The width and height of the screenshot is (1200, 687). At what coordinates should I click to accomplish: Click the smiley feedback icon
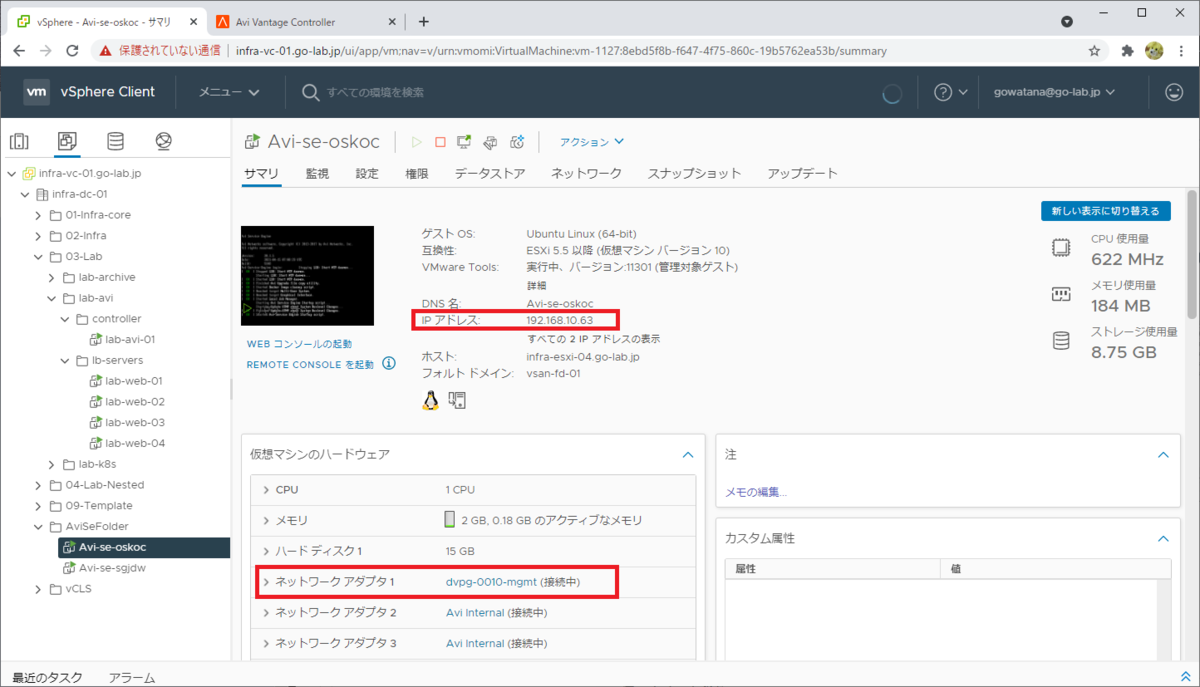(1174, 92)
